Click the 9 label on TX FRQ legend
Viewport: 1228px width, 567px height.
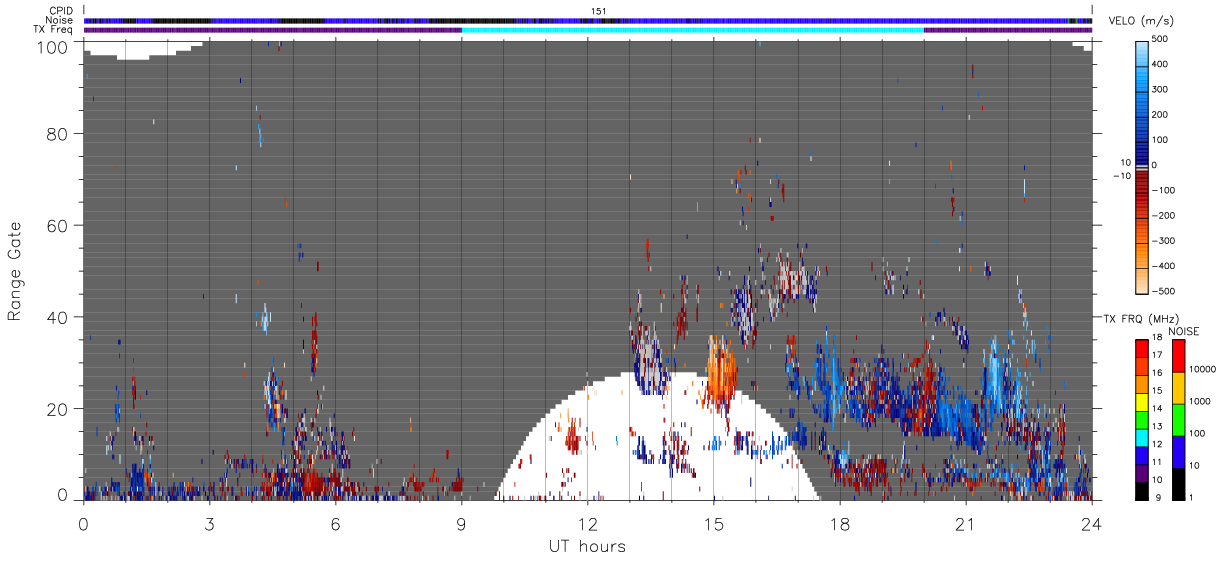point(1157,497)
